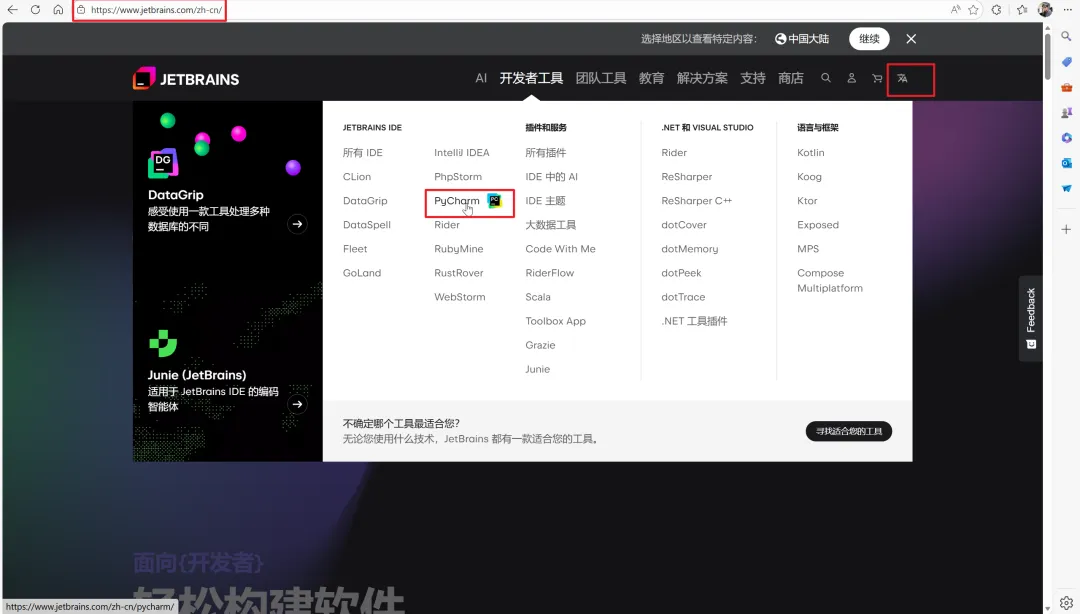The image size is (1080, 614).
Task: Add page to favorites star icon
Action: pos(973,10)
